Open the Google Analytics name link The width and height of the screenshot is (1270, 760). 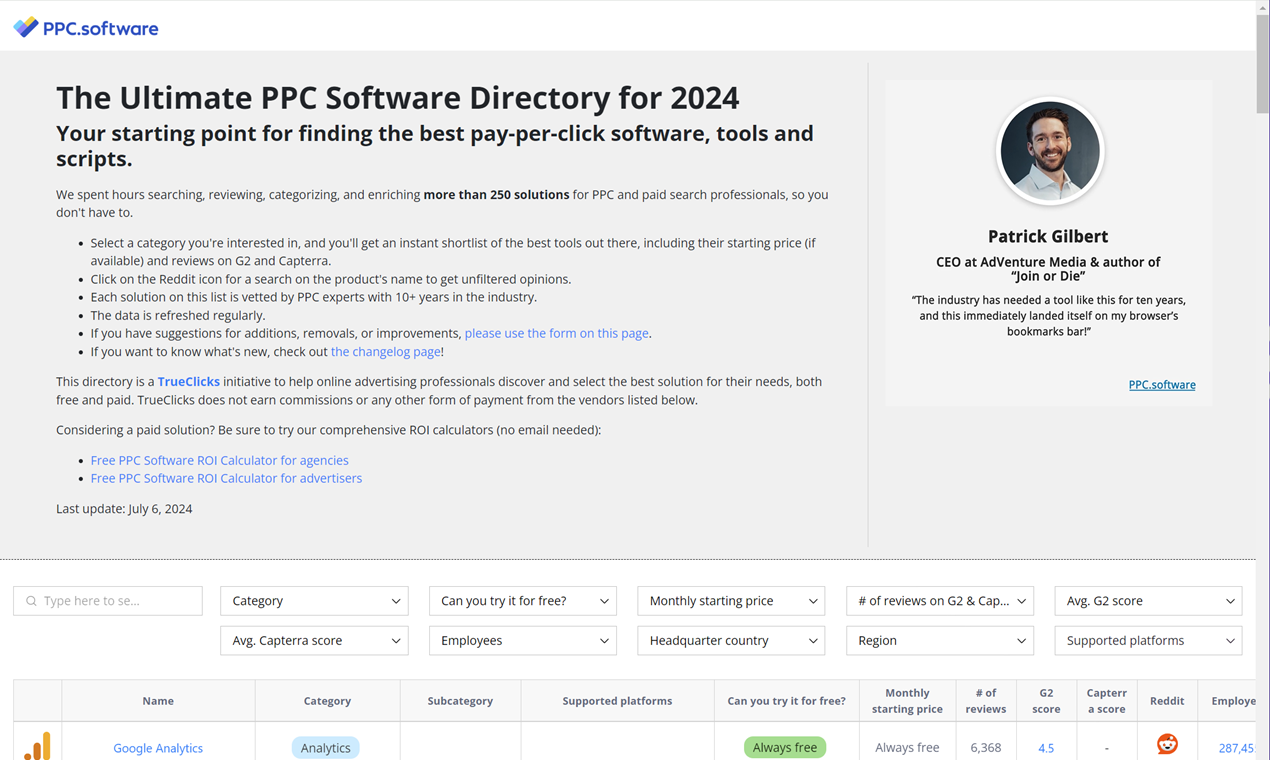click(x=158, y=748)
